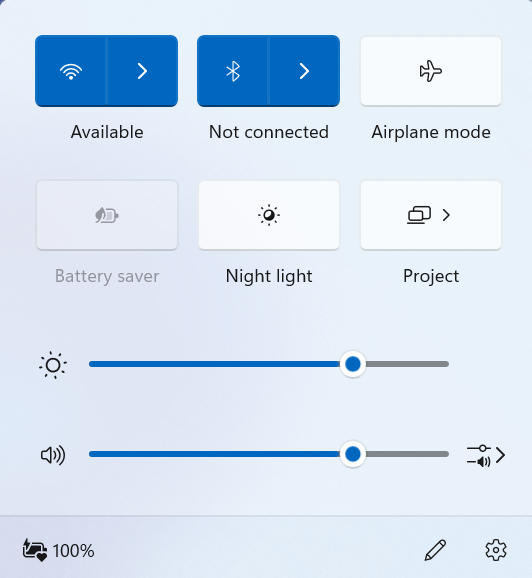532x578 pixels.
Task: Click the brightness slider handle
Action: pyautogui.click(x=353, y=364)
